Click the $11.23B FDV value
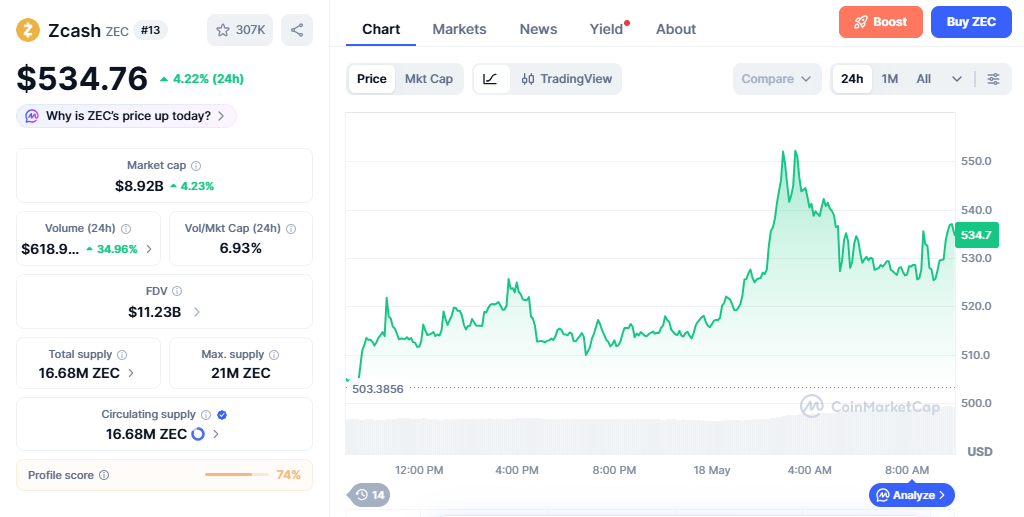The image size is (1024, 517). (155, 312)
